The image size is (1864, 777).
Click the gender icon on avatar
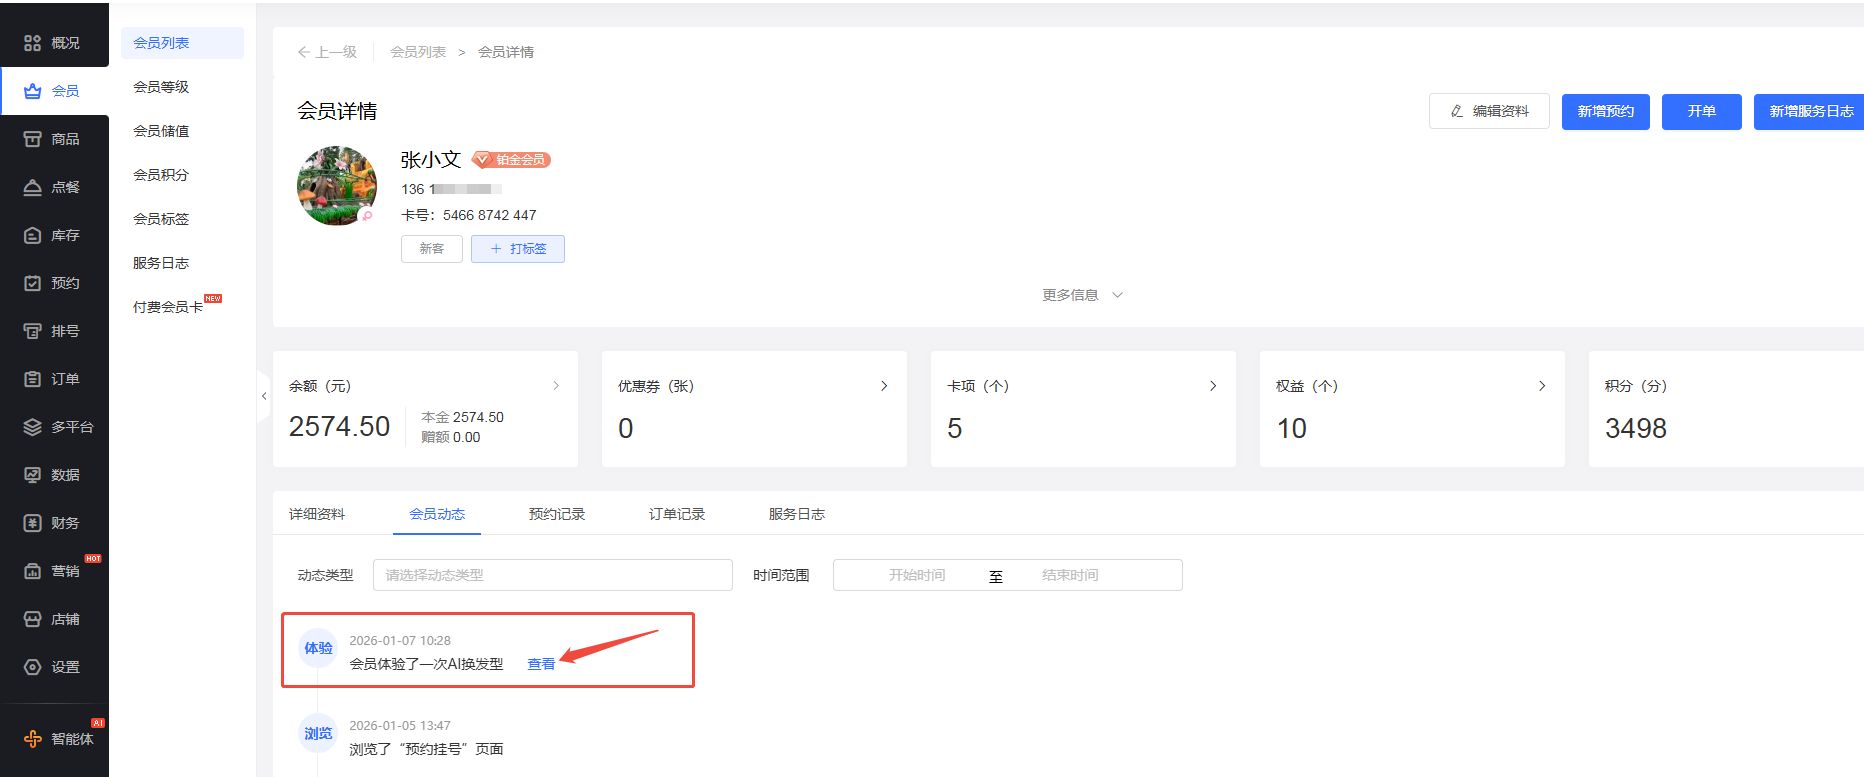pos(367,215)
